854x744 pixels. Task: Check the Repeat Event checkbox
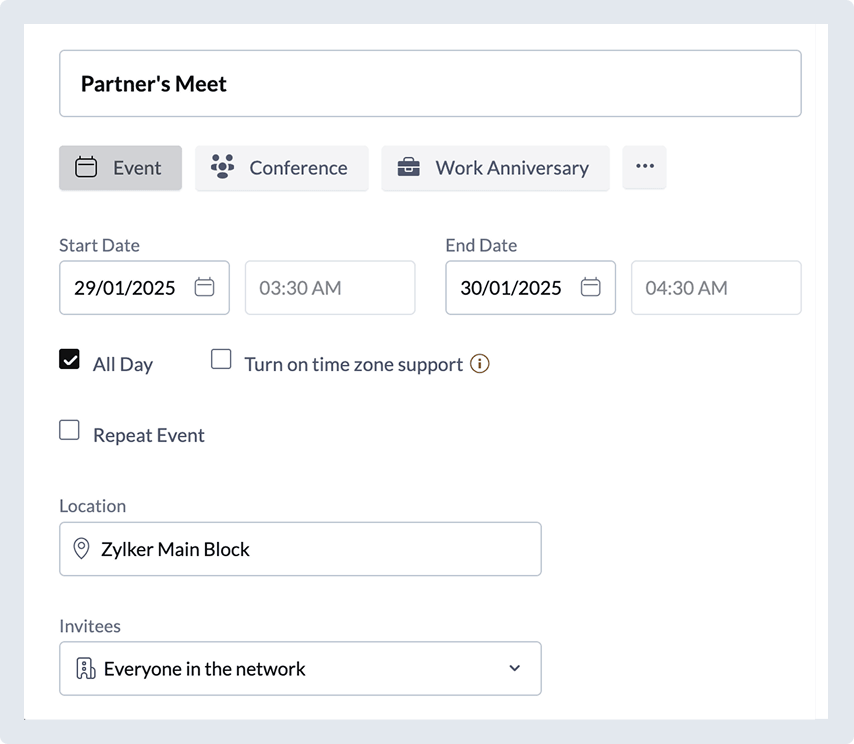[69, 431]
